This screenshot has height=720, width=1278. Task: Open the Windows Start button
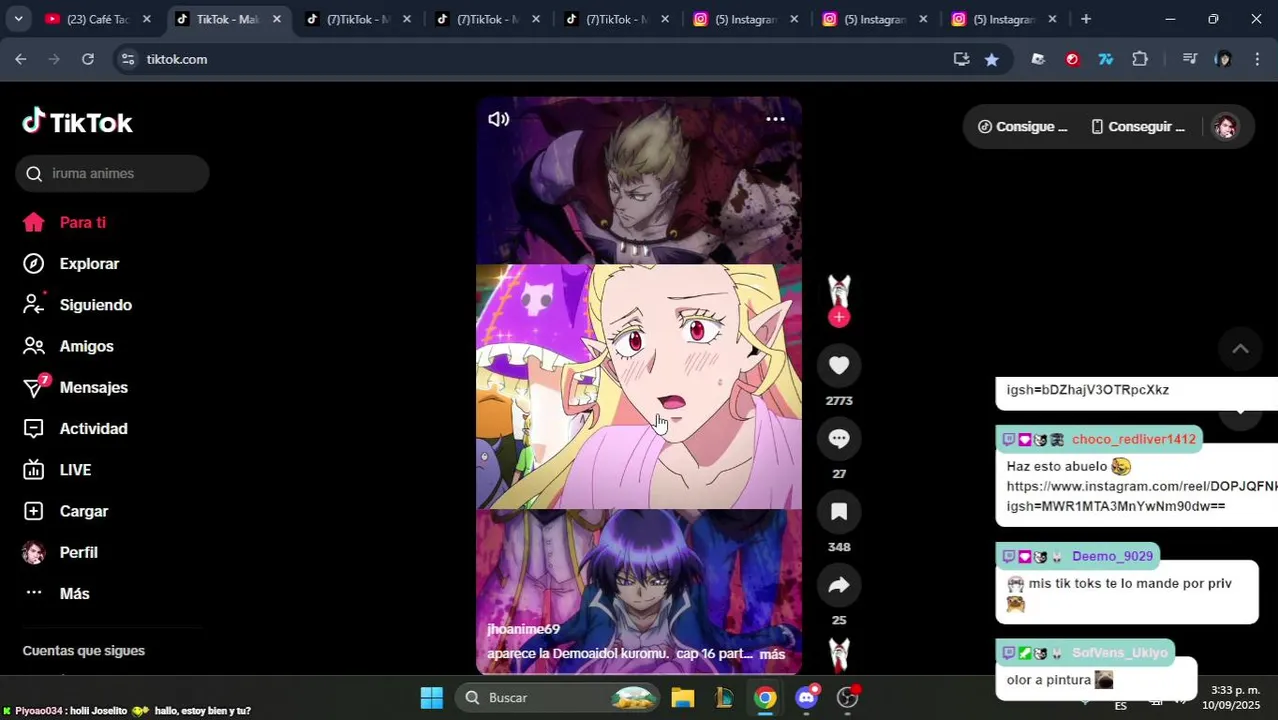[431, 698]
